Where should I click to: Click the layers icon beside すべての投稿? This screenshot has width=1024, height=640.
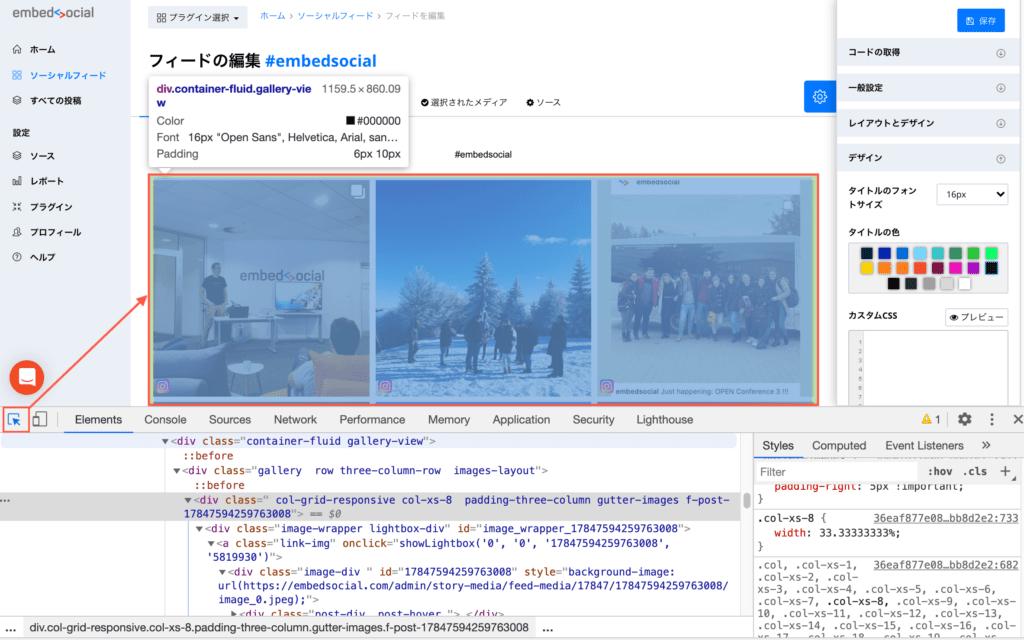pyautogui.click(x=17, y=100)
